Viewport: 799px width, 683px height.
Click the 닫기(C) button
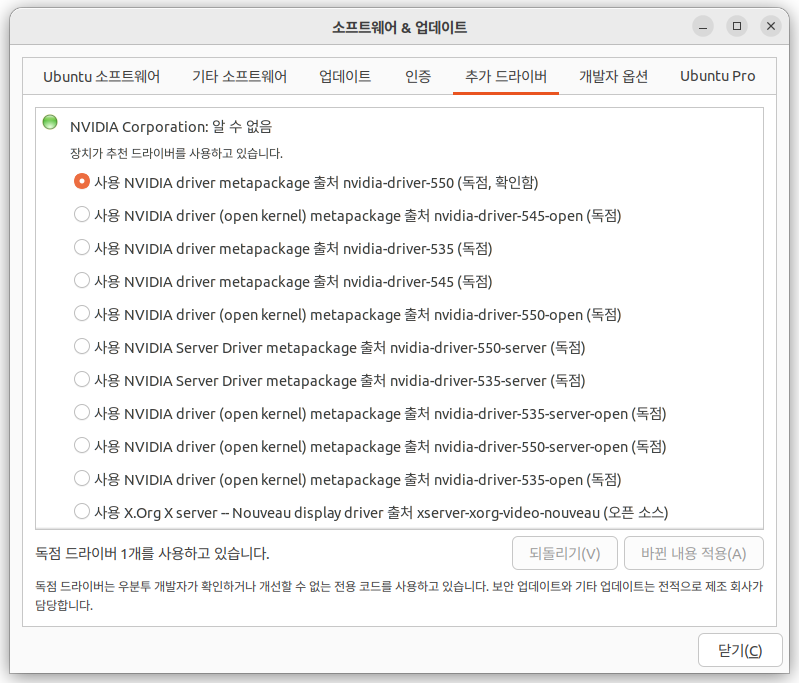(740, 650)
